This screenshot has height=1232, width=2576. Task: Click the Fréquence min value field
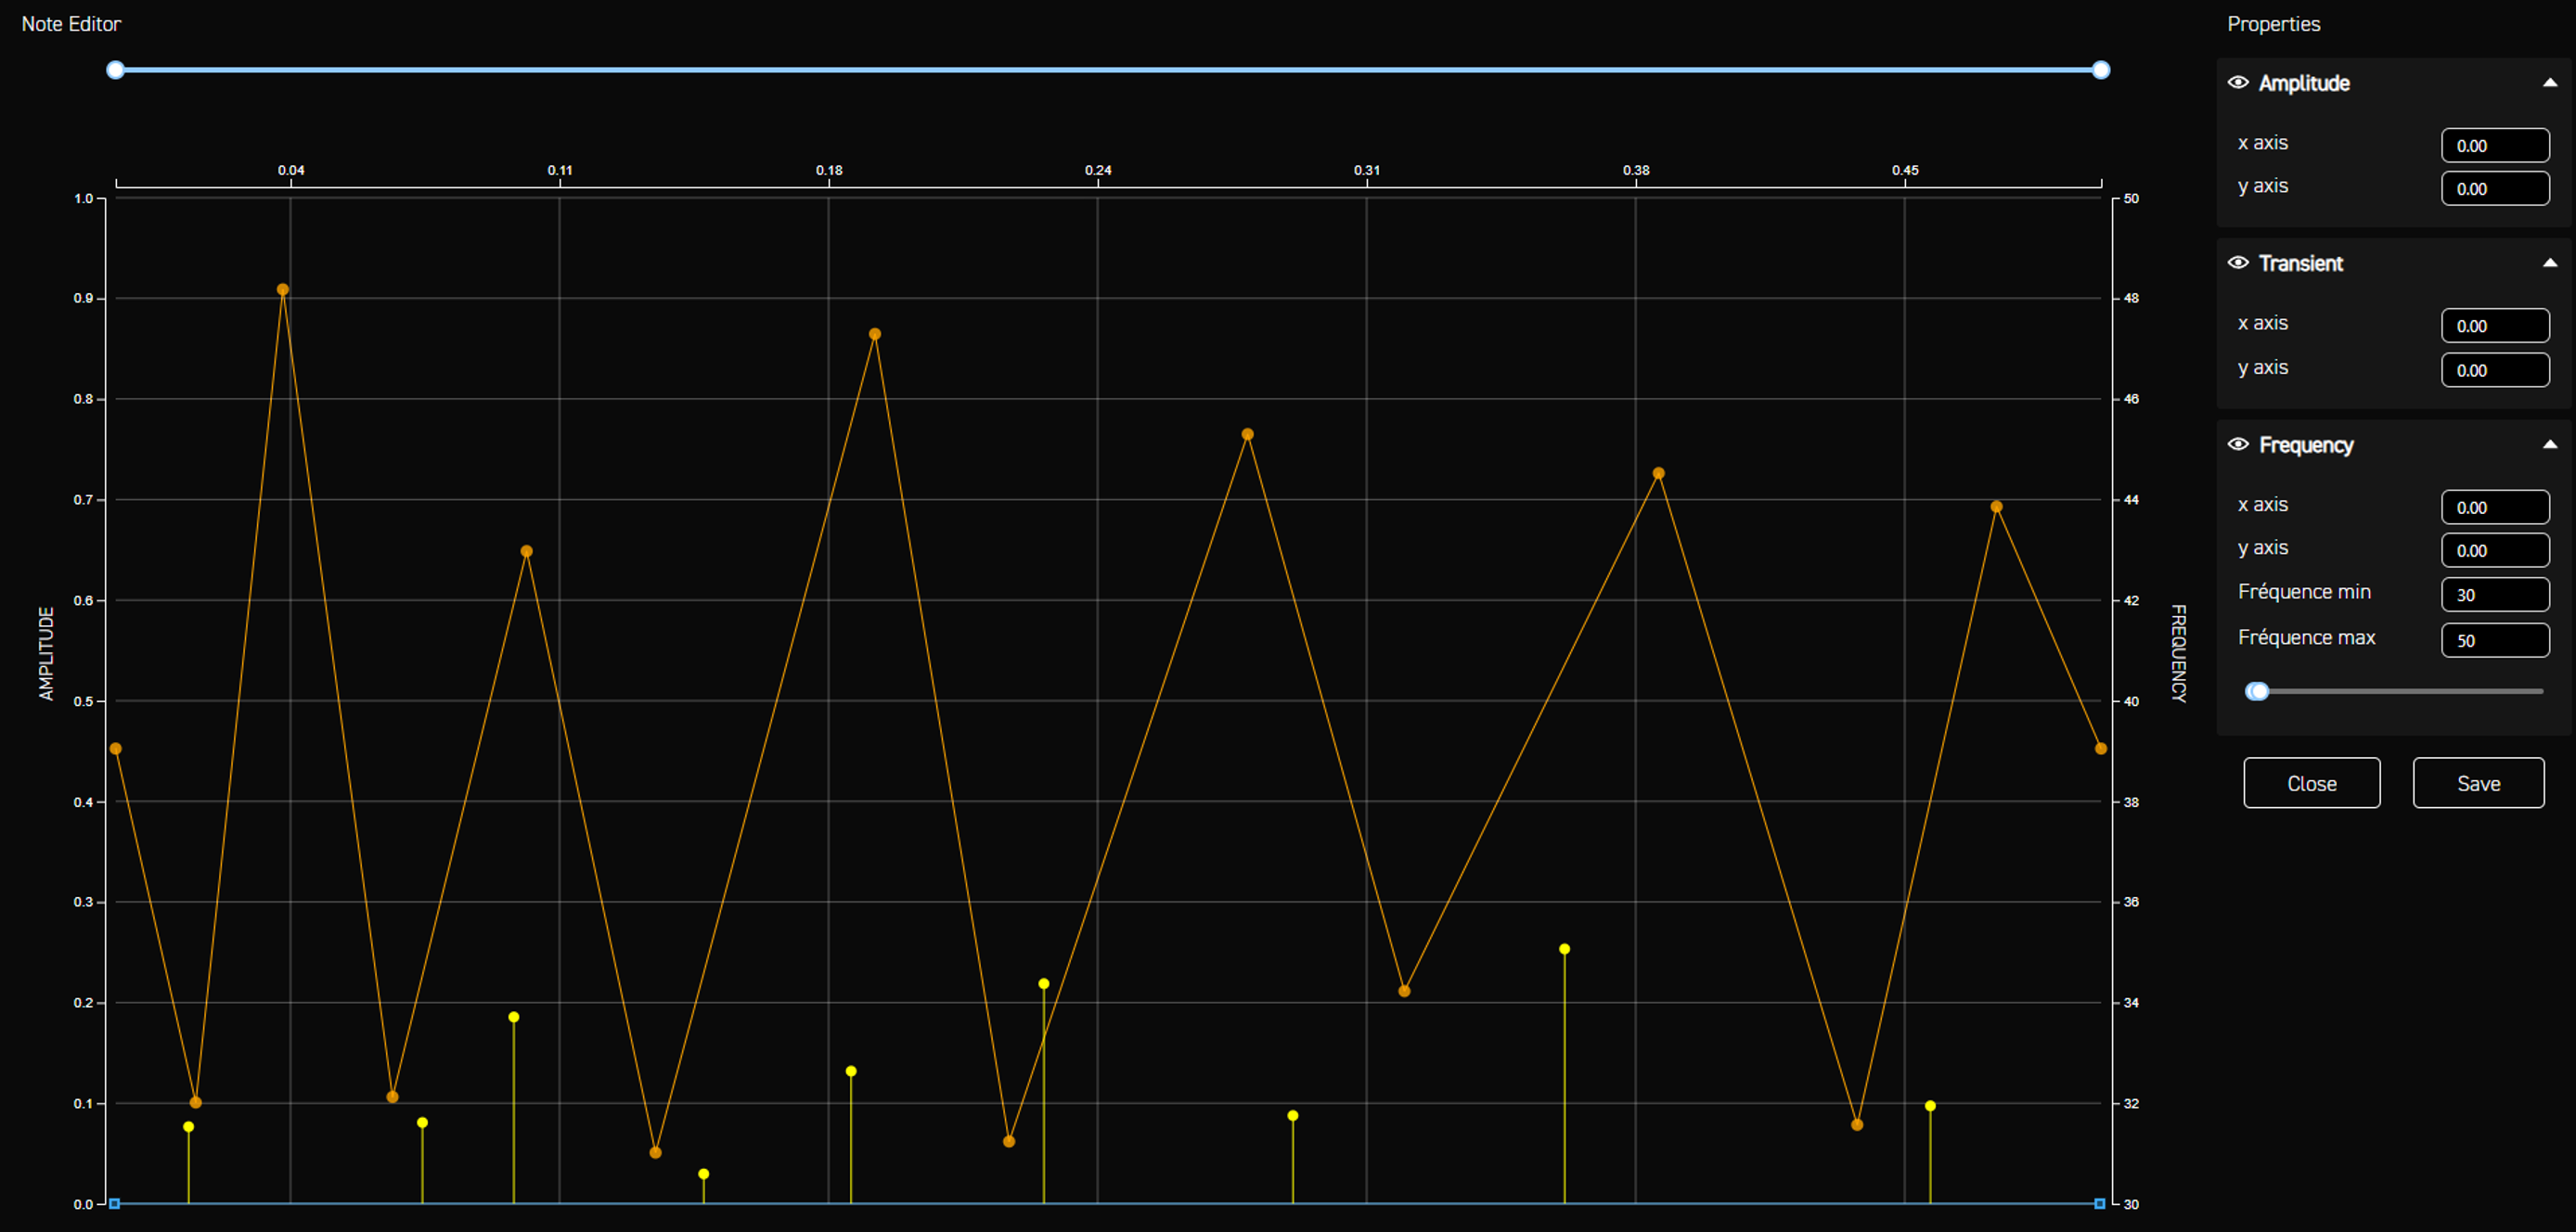click(2495, 594)
